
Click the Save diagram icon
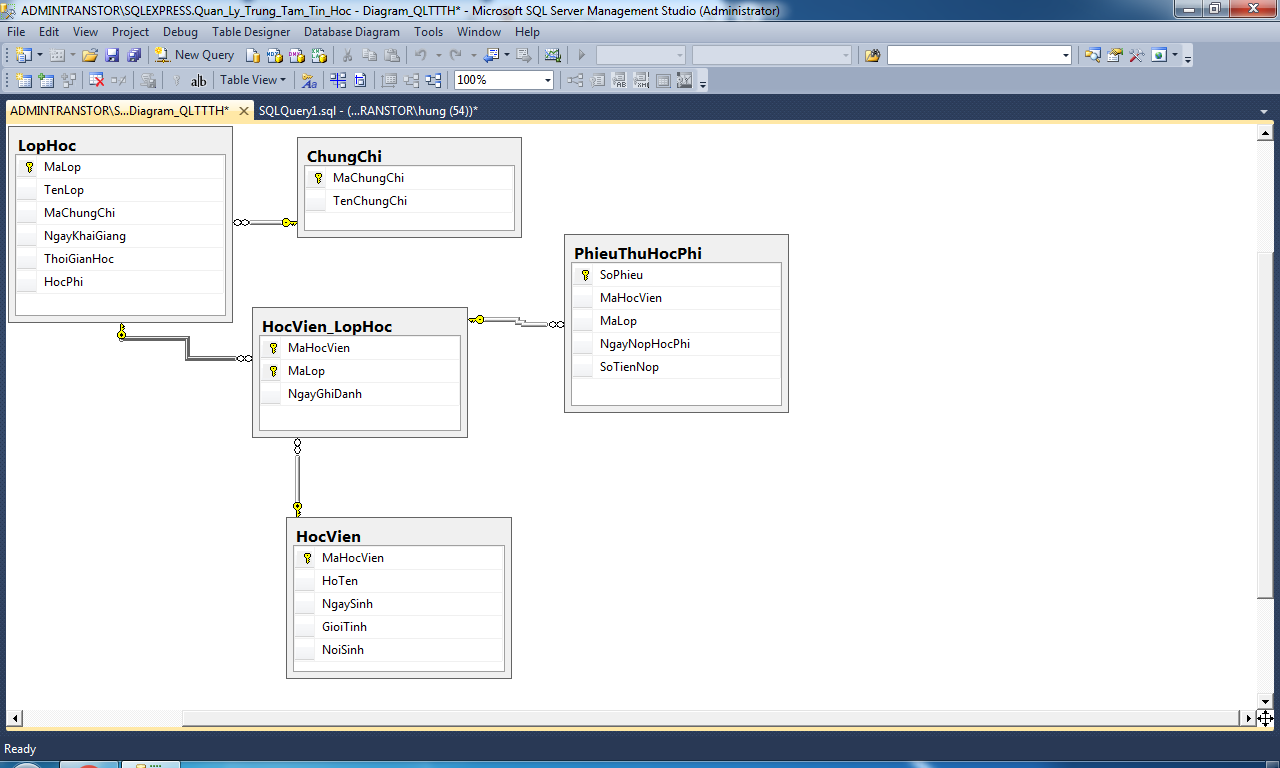[x=111, y=55]
